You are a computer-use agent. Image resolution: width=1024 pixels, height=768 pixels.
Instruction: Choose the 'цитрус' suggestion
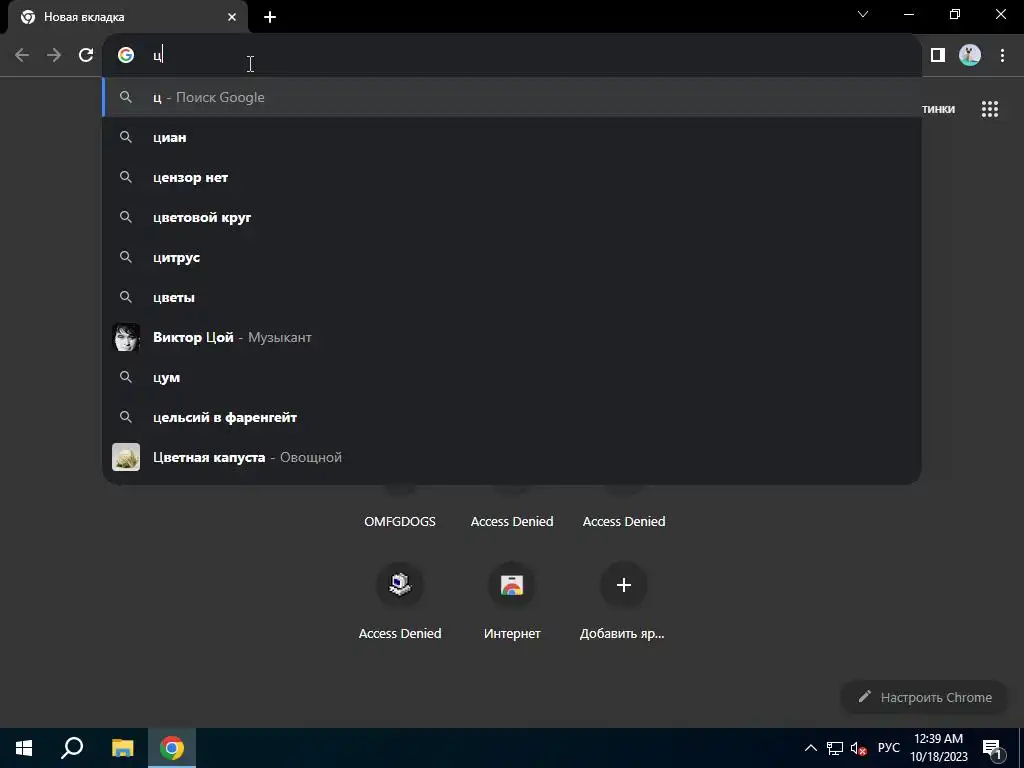512,257
